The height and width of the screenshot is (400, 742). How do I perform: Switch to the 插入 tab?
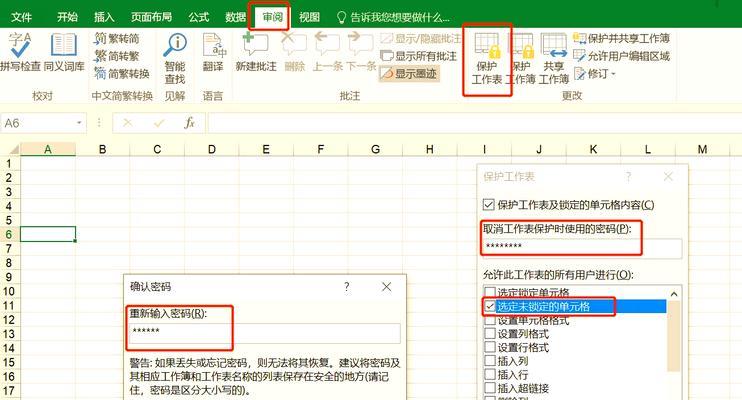[104, 18]
